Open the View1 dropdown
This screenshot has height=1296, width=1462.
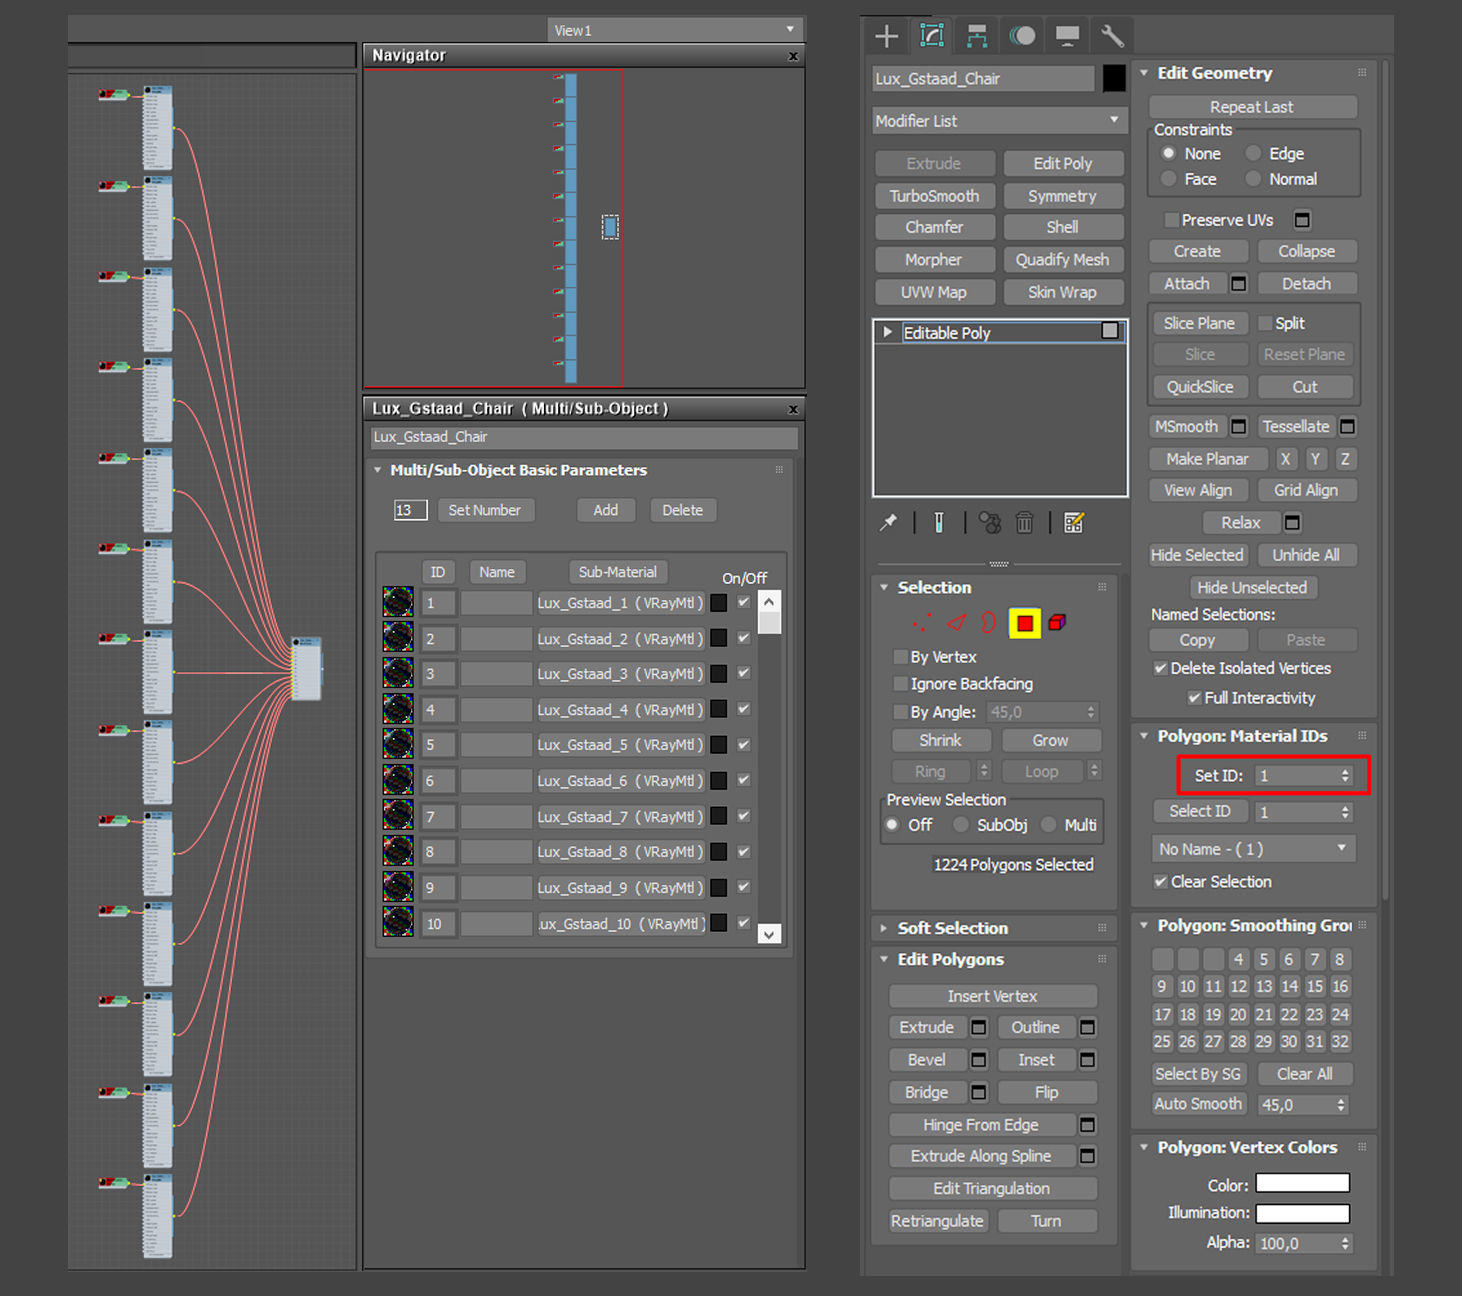click(676, 30)
